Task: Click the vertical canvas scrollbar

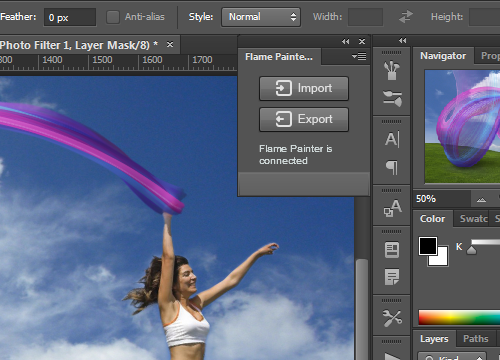Action: (362, 309)
